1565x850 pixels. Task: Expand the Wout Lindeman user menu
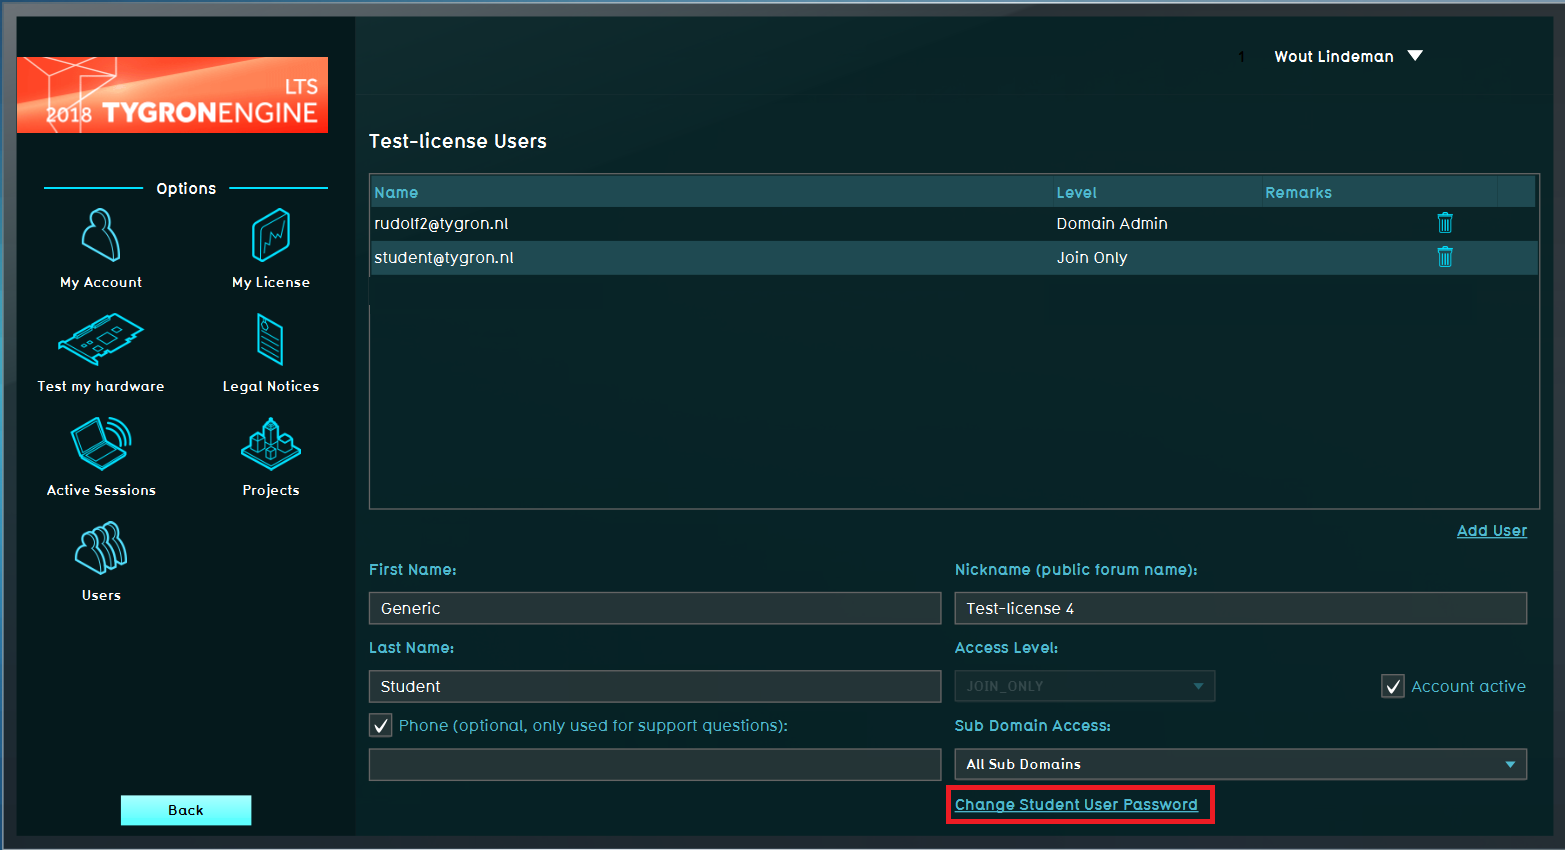point(1415,56)
